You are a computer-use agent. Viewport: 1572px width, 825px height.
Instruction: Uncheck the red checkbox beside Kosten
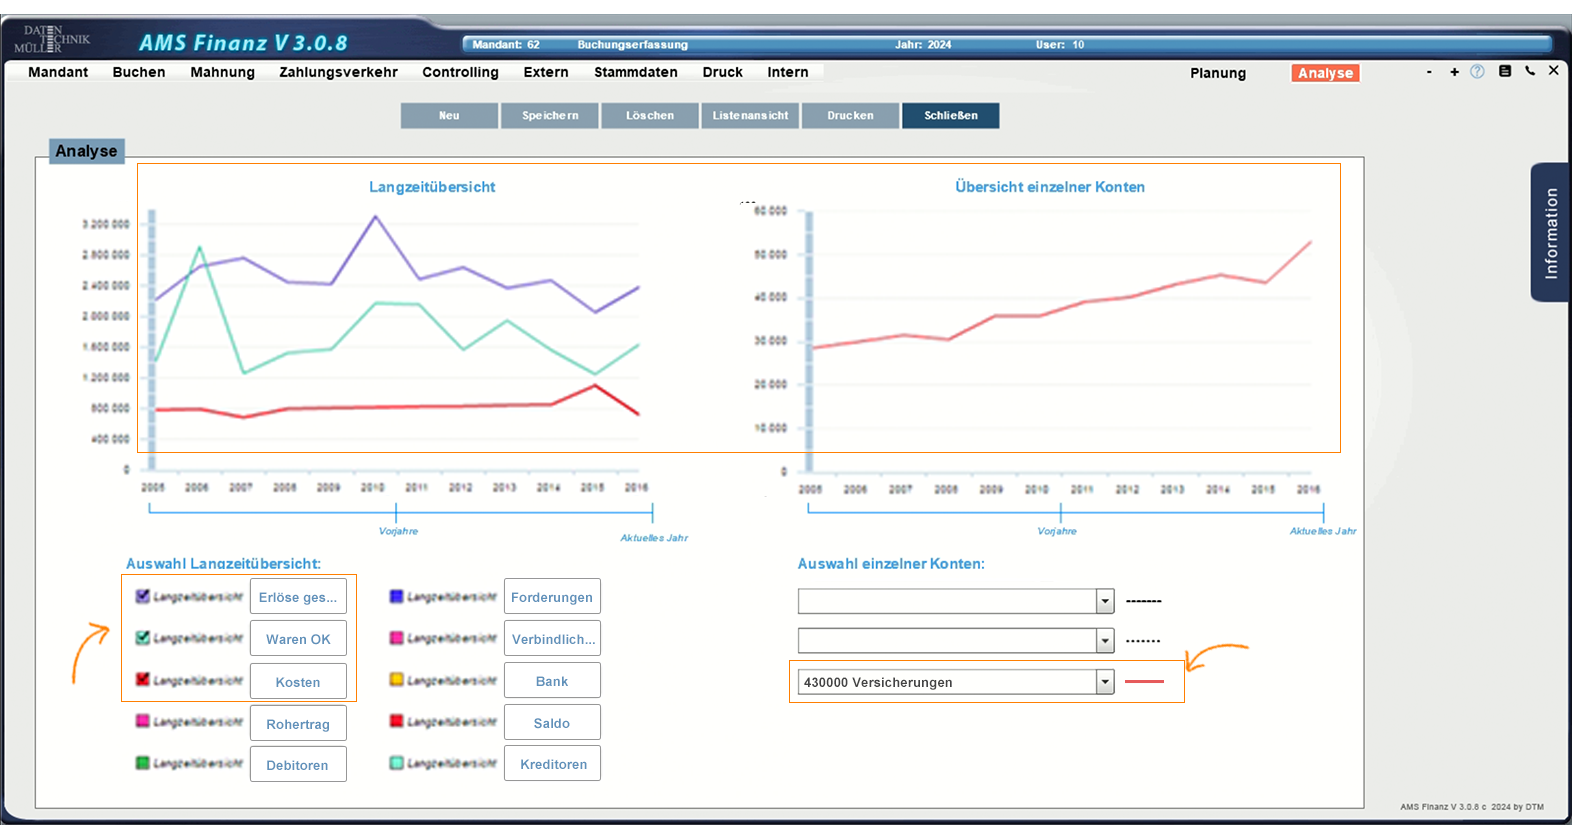click(143, 680)
